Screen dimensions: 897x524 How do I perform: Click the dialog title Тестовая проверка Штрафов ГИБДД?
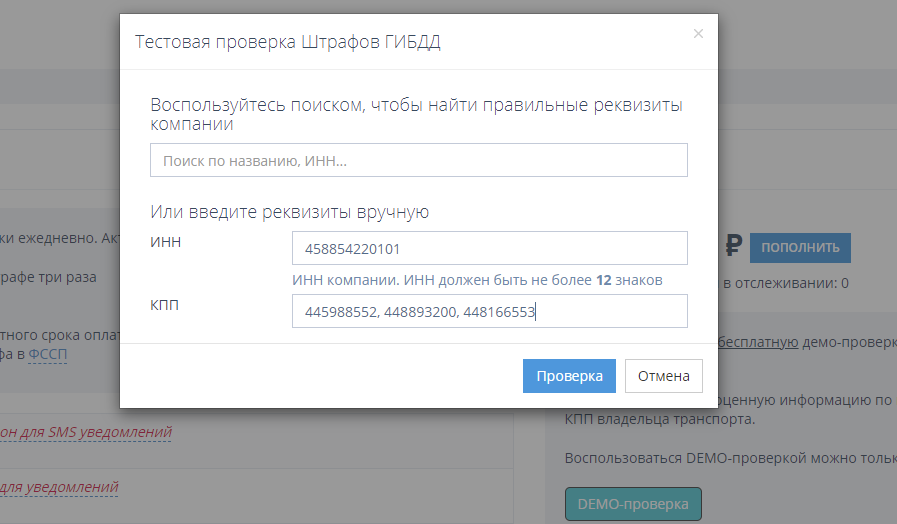pyautogui.click(x=287, y=41)
